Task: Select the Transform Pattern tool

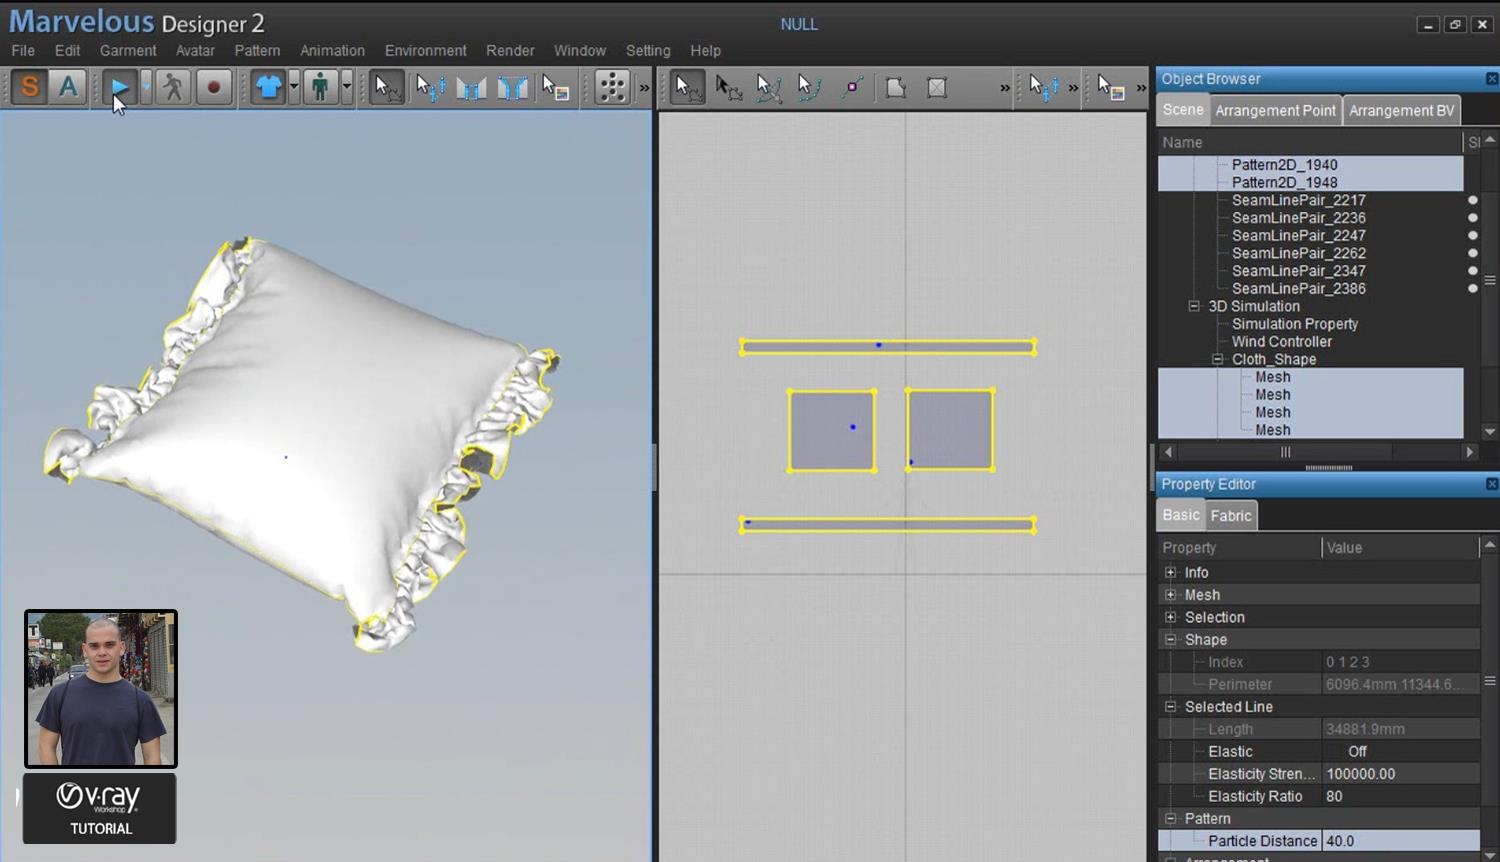Action: click(x=728, y=88)
